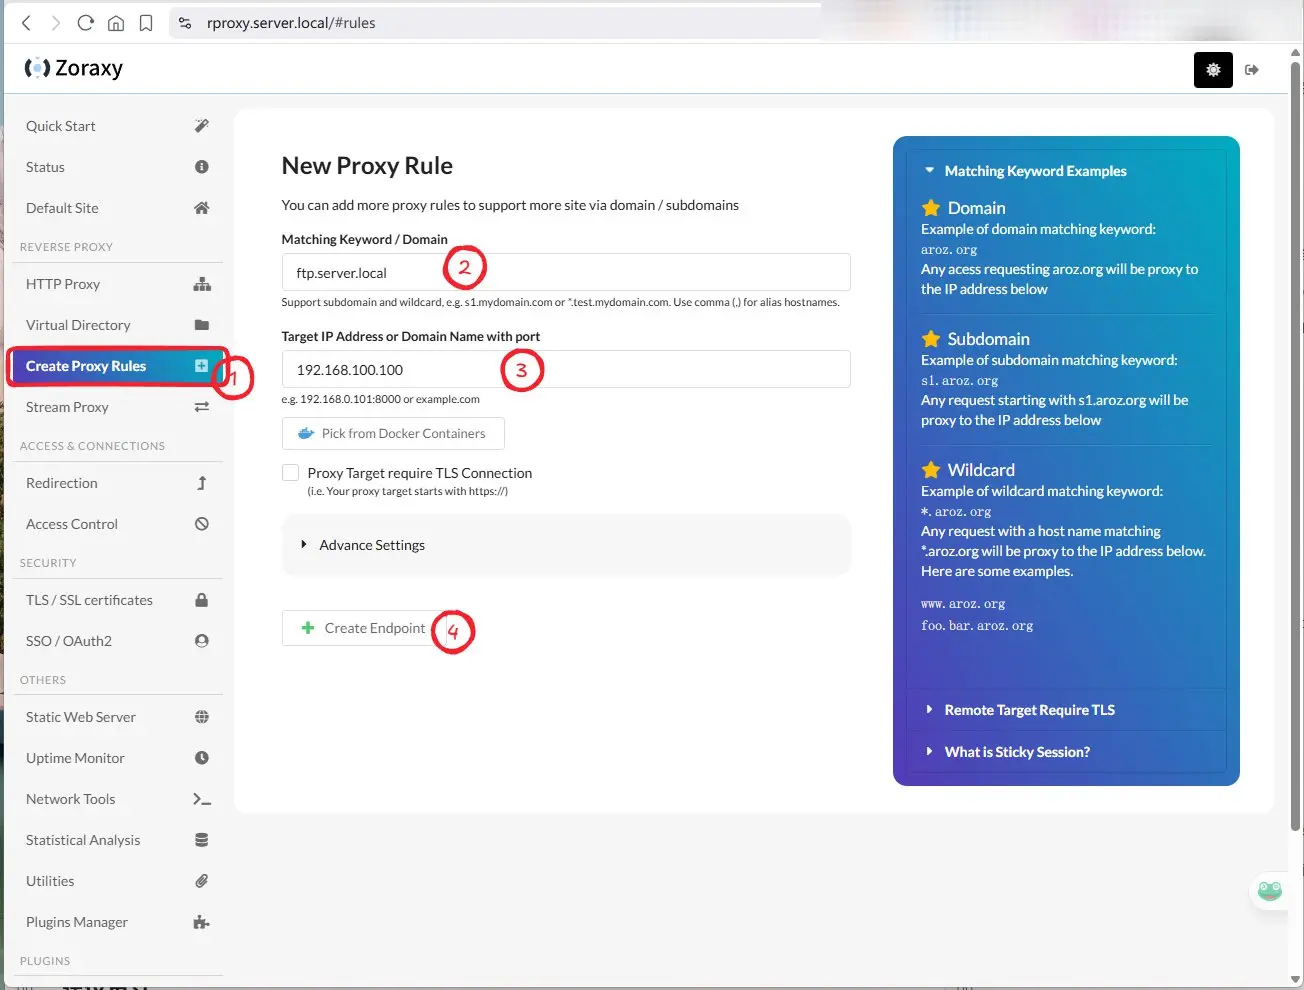The height and width of the screenshot is (990, 1304).
Task: Click the logout icon in header
Action: pyautogui.click(x=1252, y=70)
